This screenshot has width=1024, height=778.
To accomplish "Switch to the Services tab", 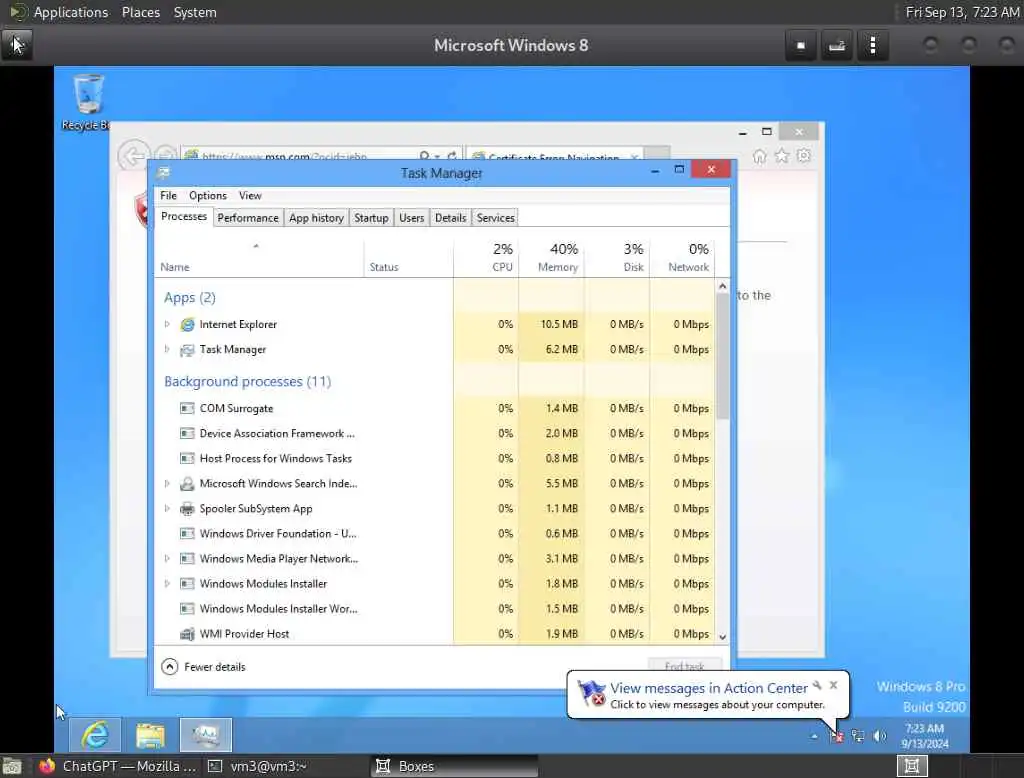I will pyautogui.click(x=495, y=218).
